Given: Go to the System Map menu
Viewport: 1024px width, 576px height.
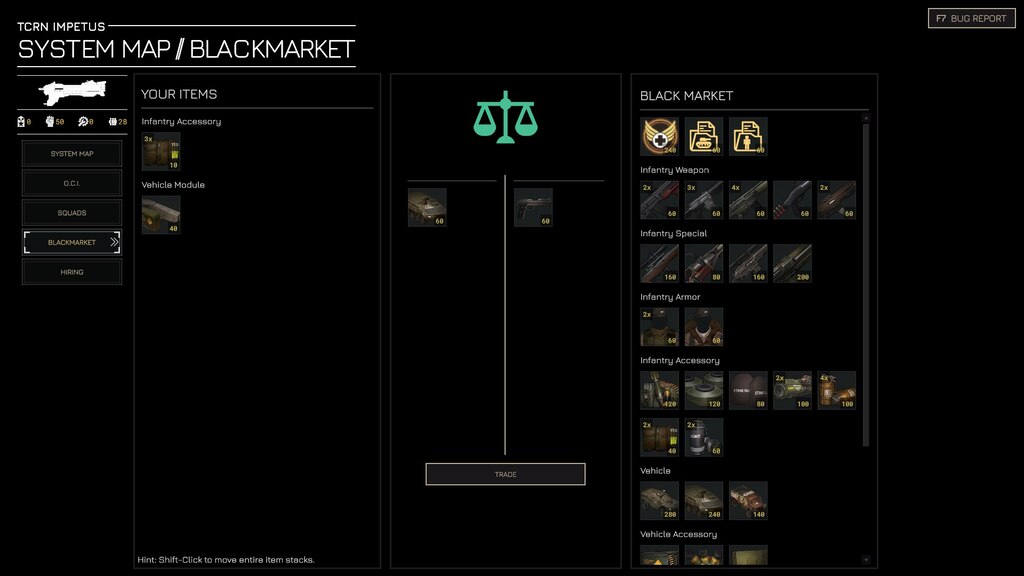Looking at the screenshot, I should tap(72, 153).
